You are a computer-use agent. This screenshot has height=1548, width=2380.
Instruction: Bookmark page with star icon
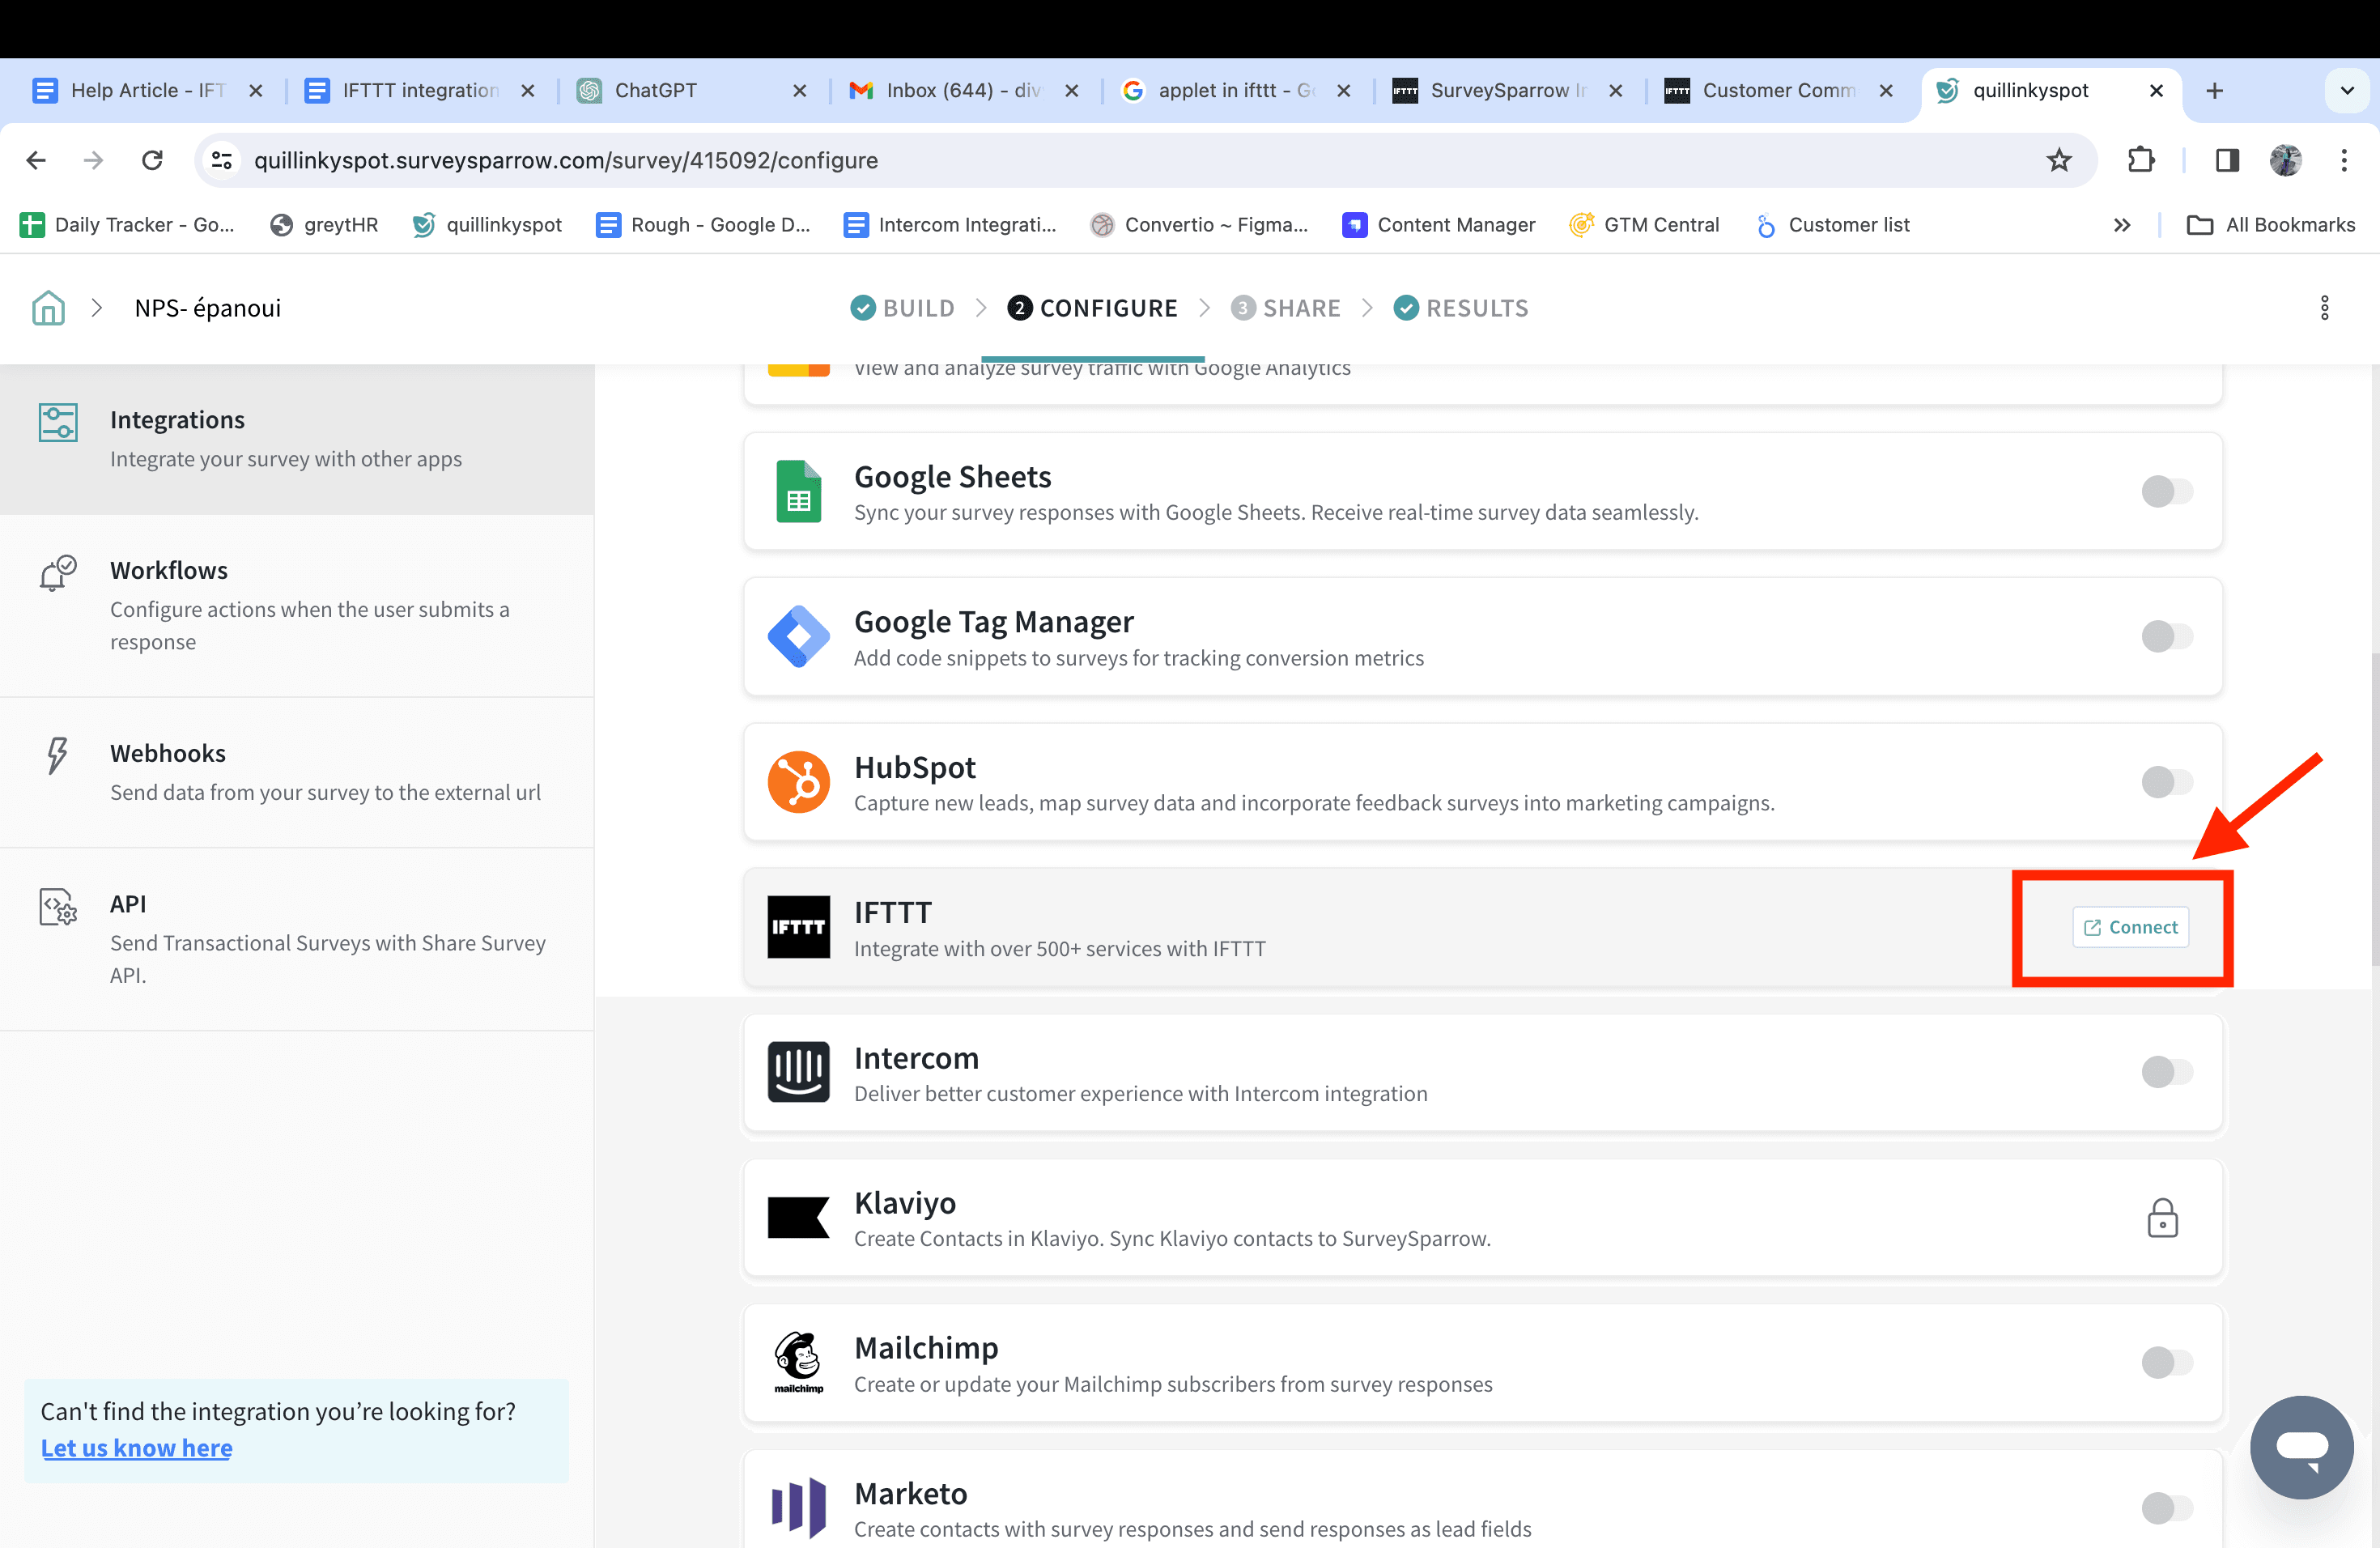tap(2058, 160)
